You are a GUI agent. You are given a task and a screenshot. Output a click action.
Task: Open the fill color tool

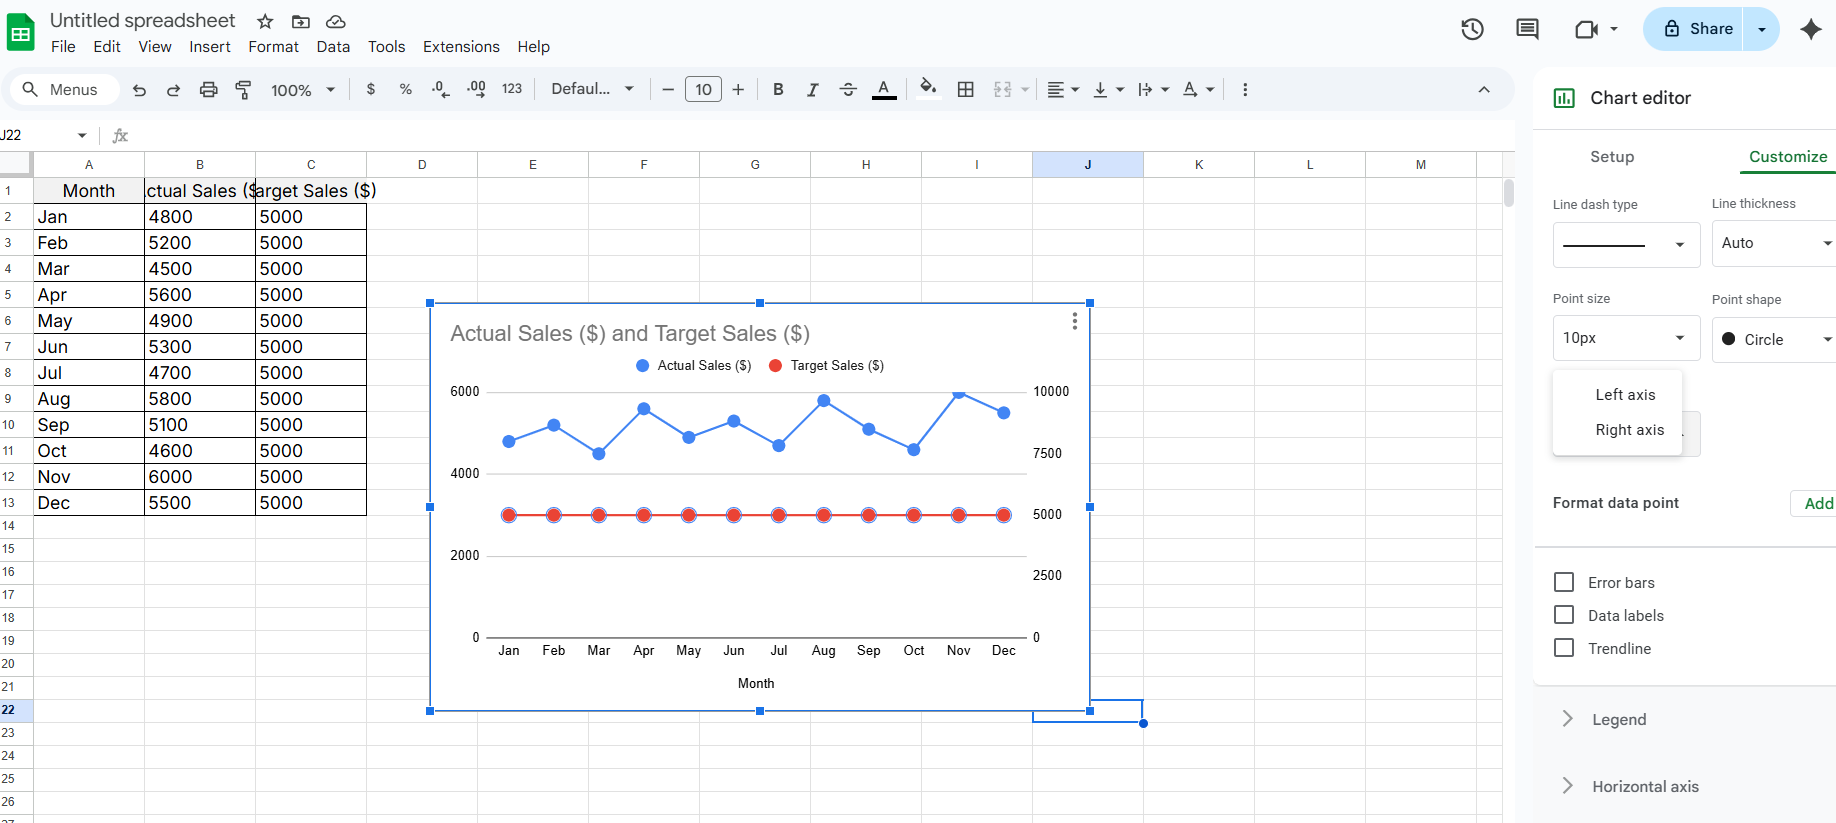coord(928,90)
